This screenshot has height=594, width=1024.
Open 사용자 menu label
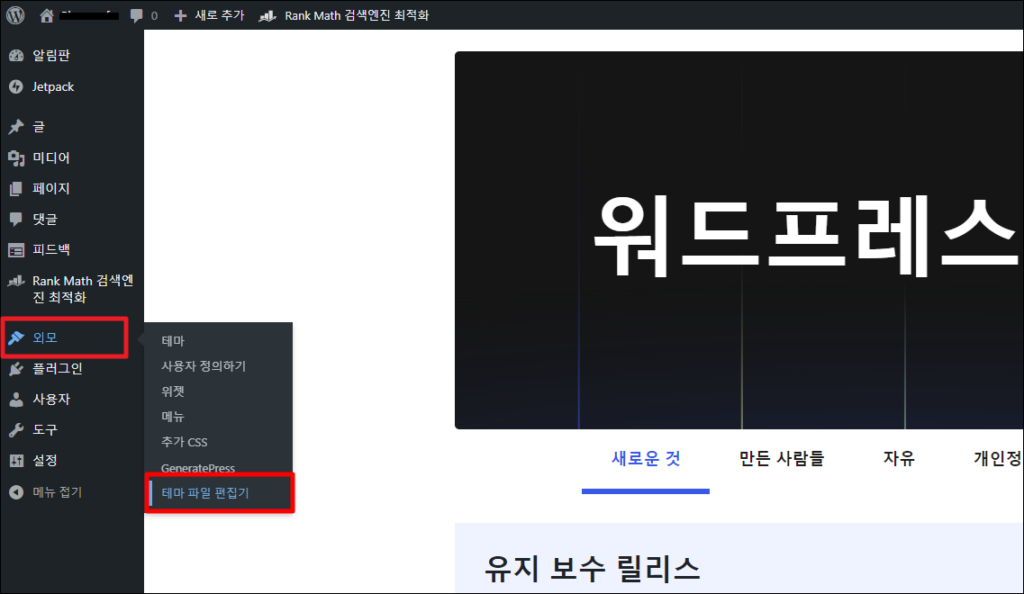pyautogui.click(x=51, y=399)
